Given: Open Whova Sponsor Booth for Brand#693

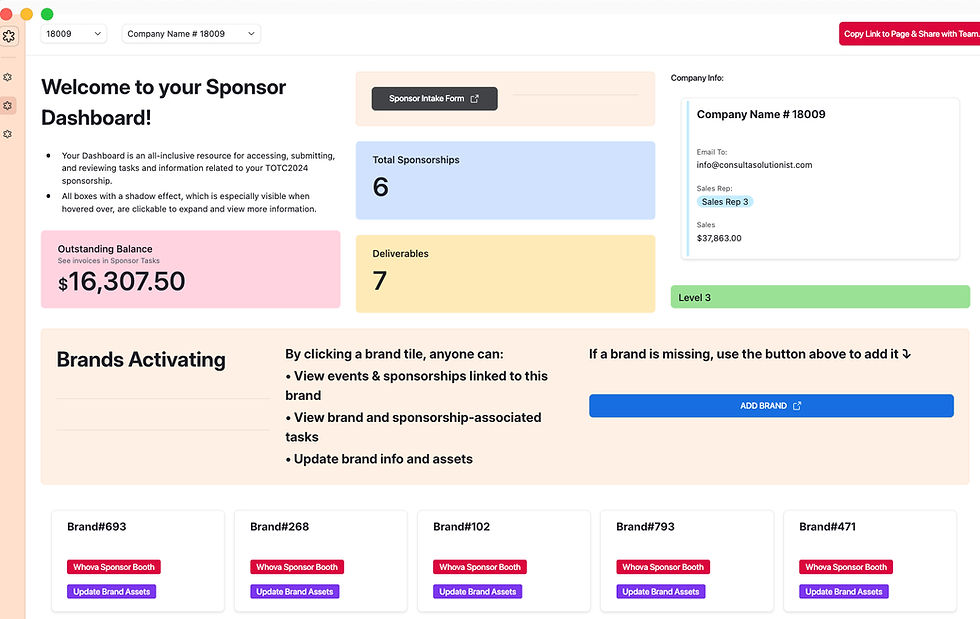Looking at the screenshot, I should [113, 566].
